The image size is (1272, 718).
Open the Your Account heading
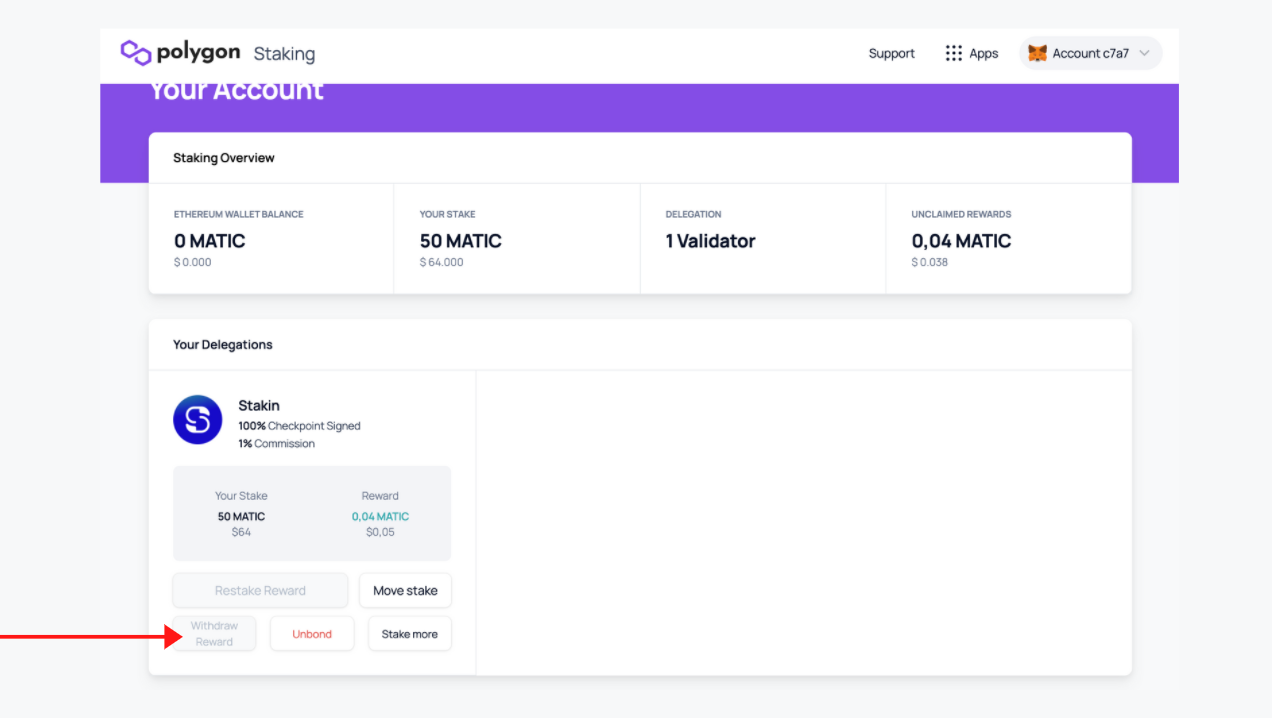[x=236, y=90]
